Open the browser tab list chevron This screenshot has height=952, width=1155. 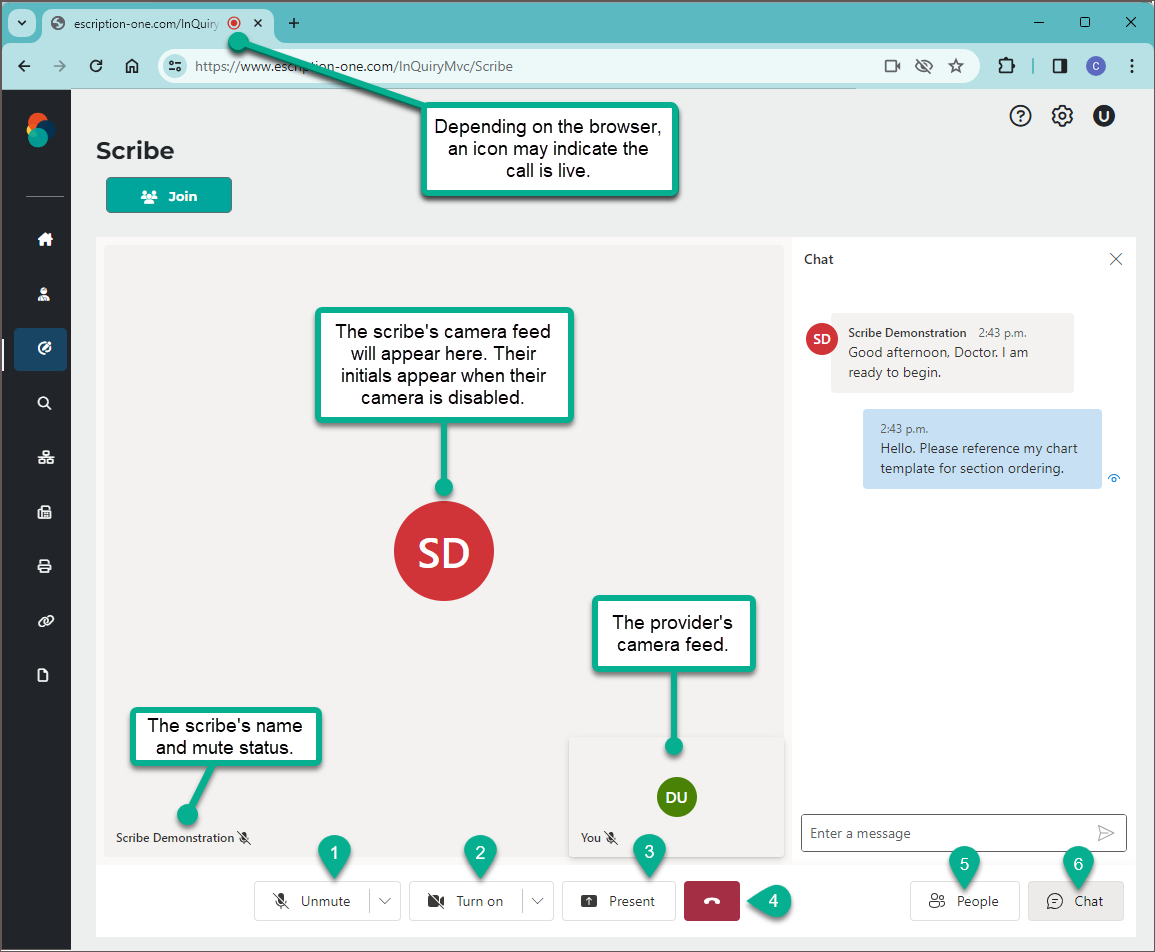click(x=21, y=23)
